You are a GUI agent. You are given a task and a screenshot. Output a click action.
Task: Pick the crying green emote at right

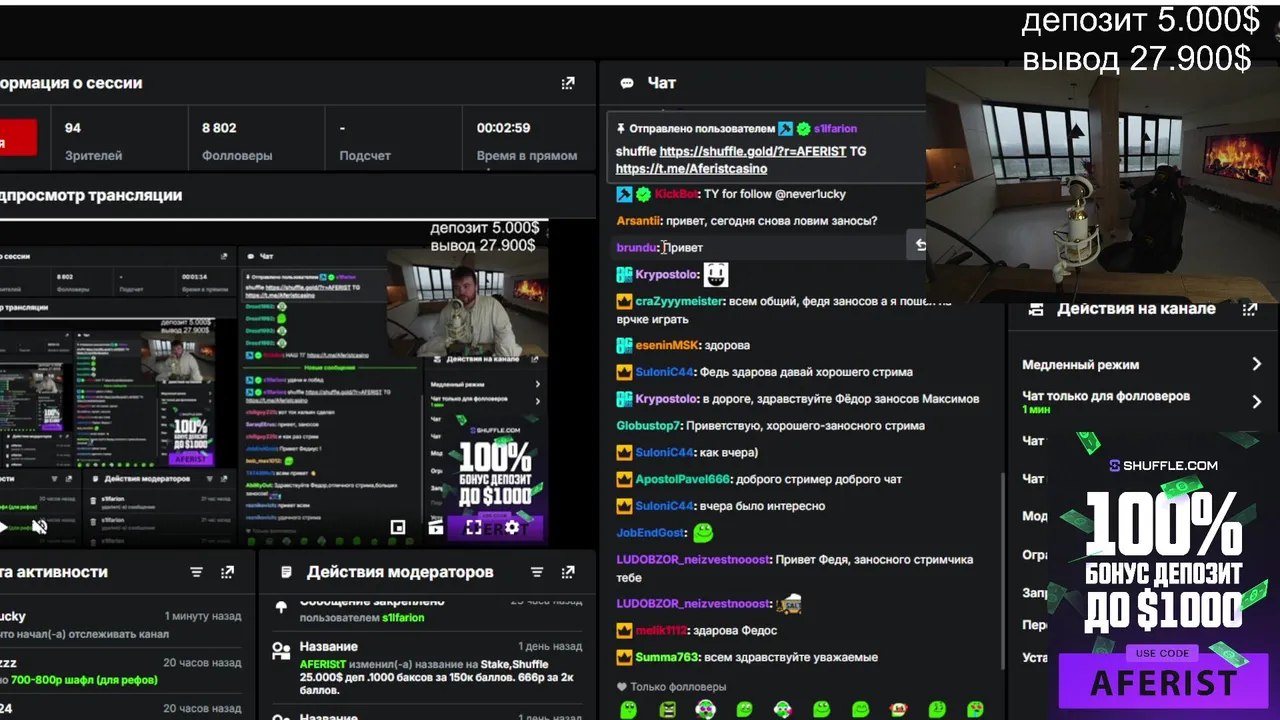[x=975, y=710]
